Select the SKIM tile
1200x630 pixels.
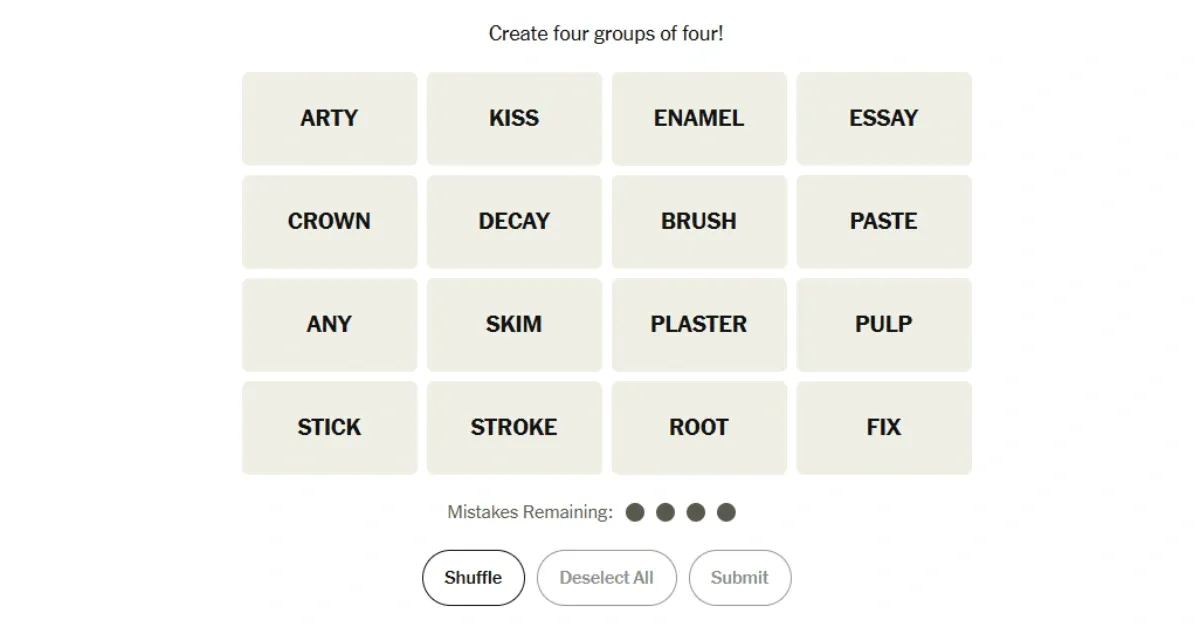(x=514, y=324)
